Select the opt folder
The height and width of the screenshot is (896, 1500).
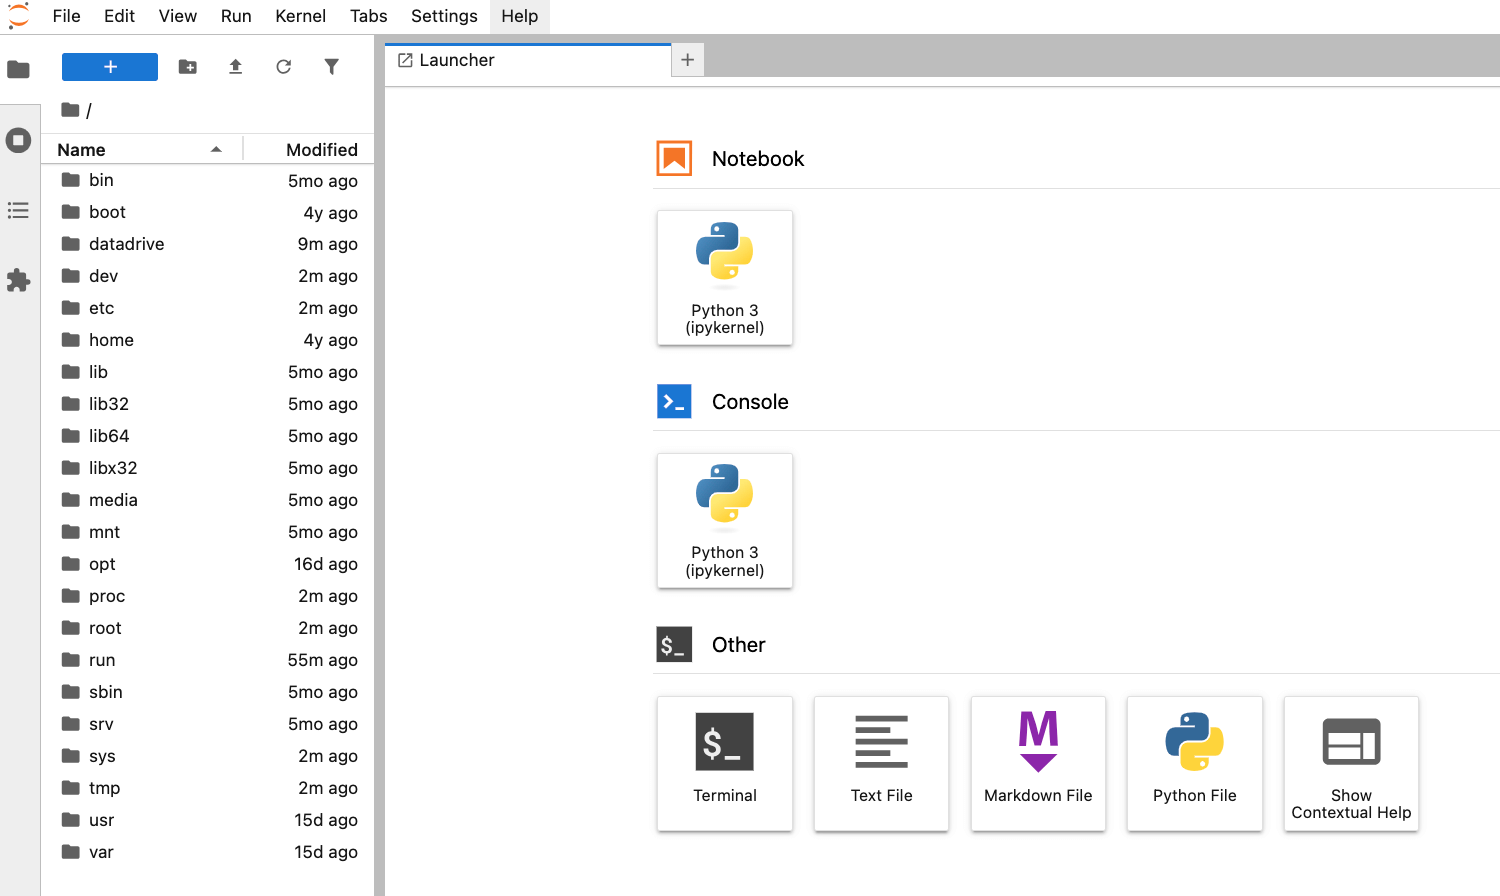tap(208, 564)
